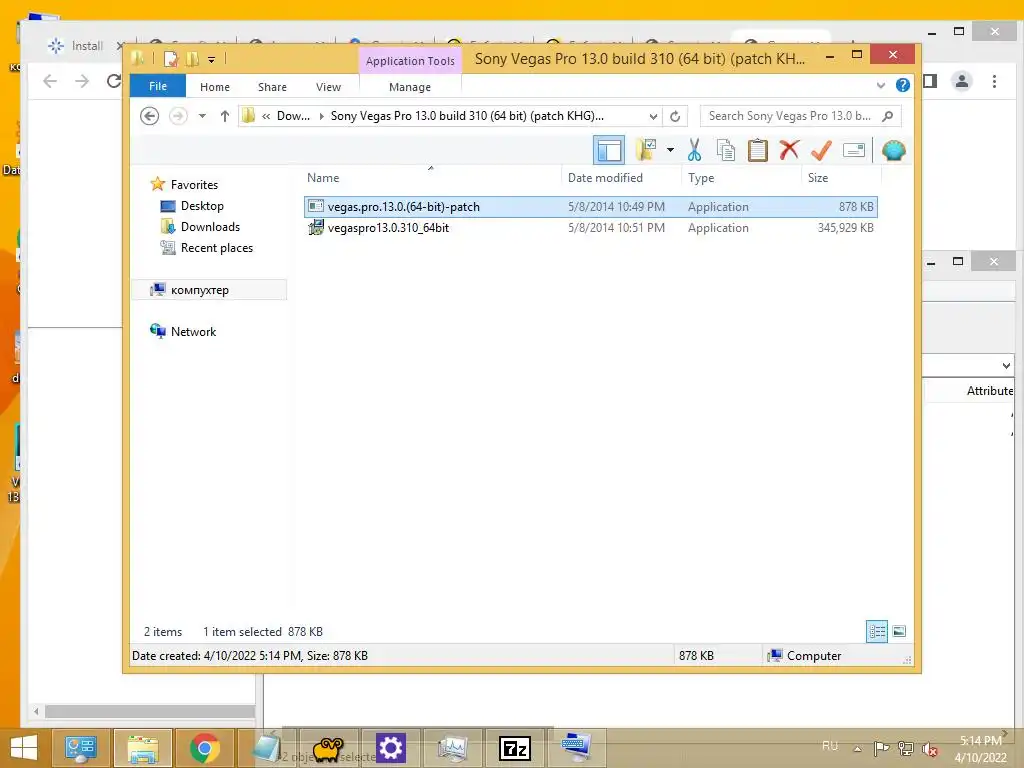Viewport: 1024px width, 768px height.
Task: Open the dropdown chevron in right background window
Action: 1006,366
